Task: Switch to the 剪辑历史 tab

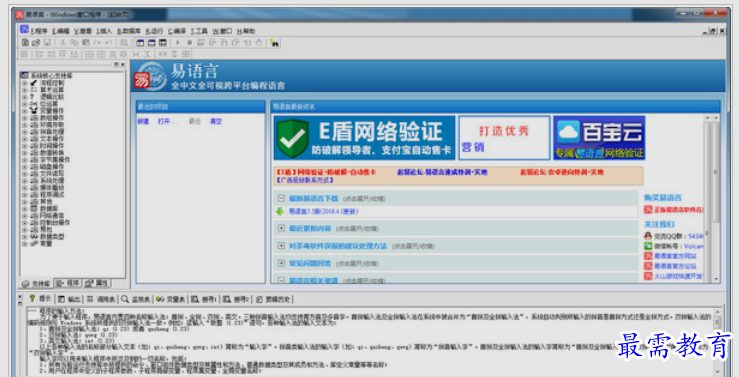Action: coord(273,299)
